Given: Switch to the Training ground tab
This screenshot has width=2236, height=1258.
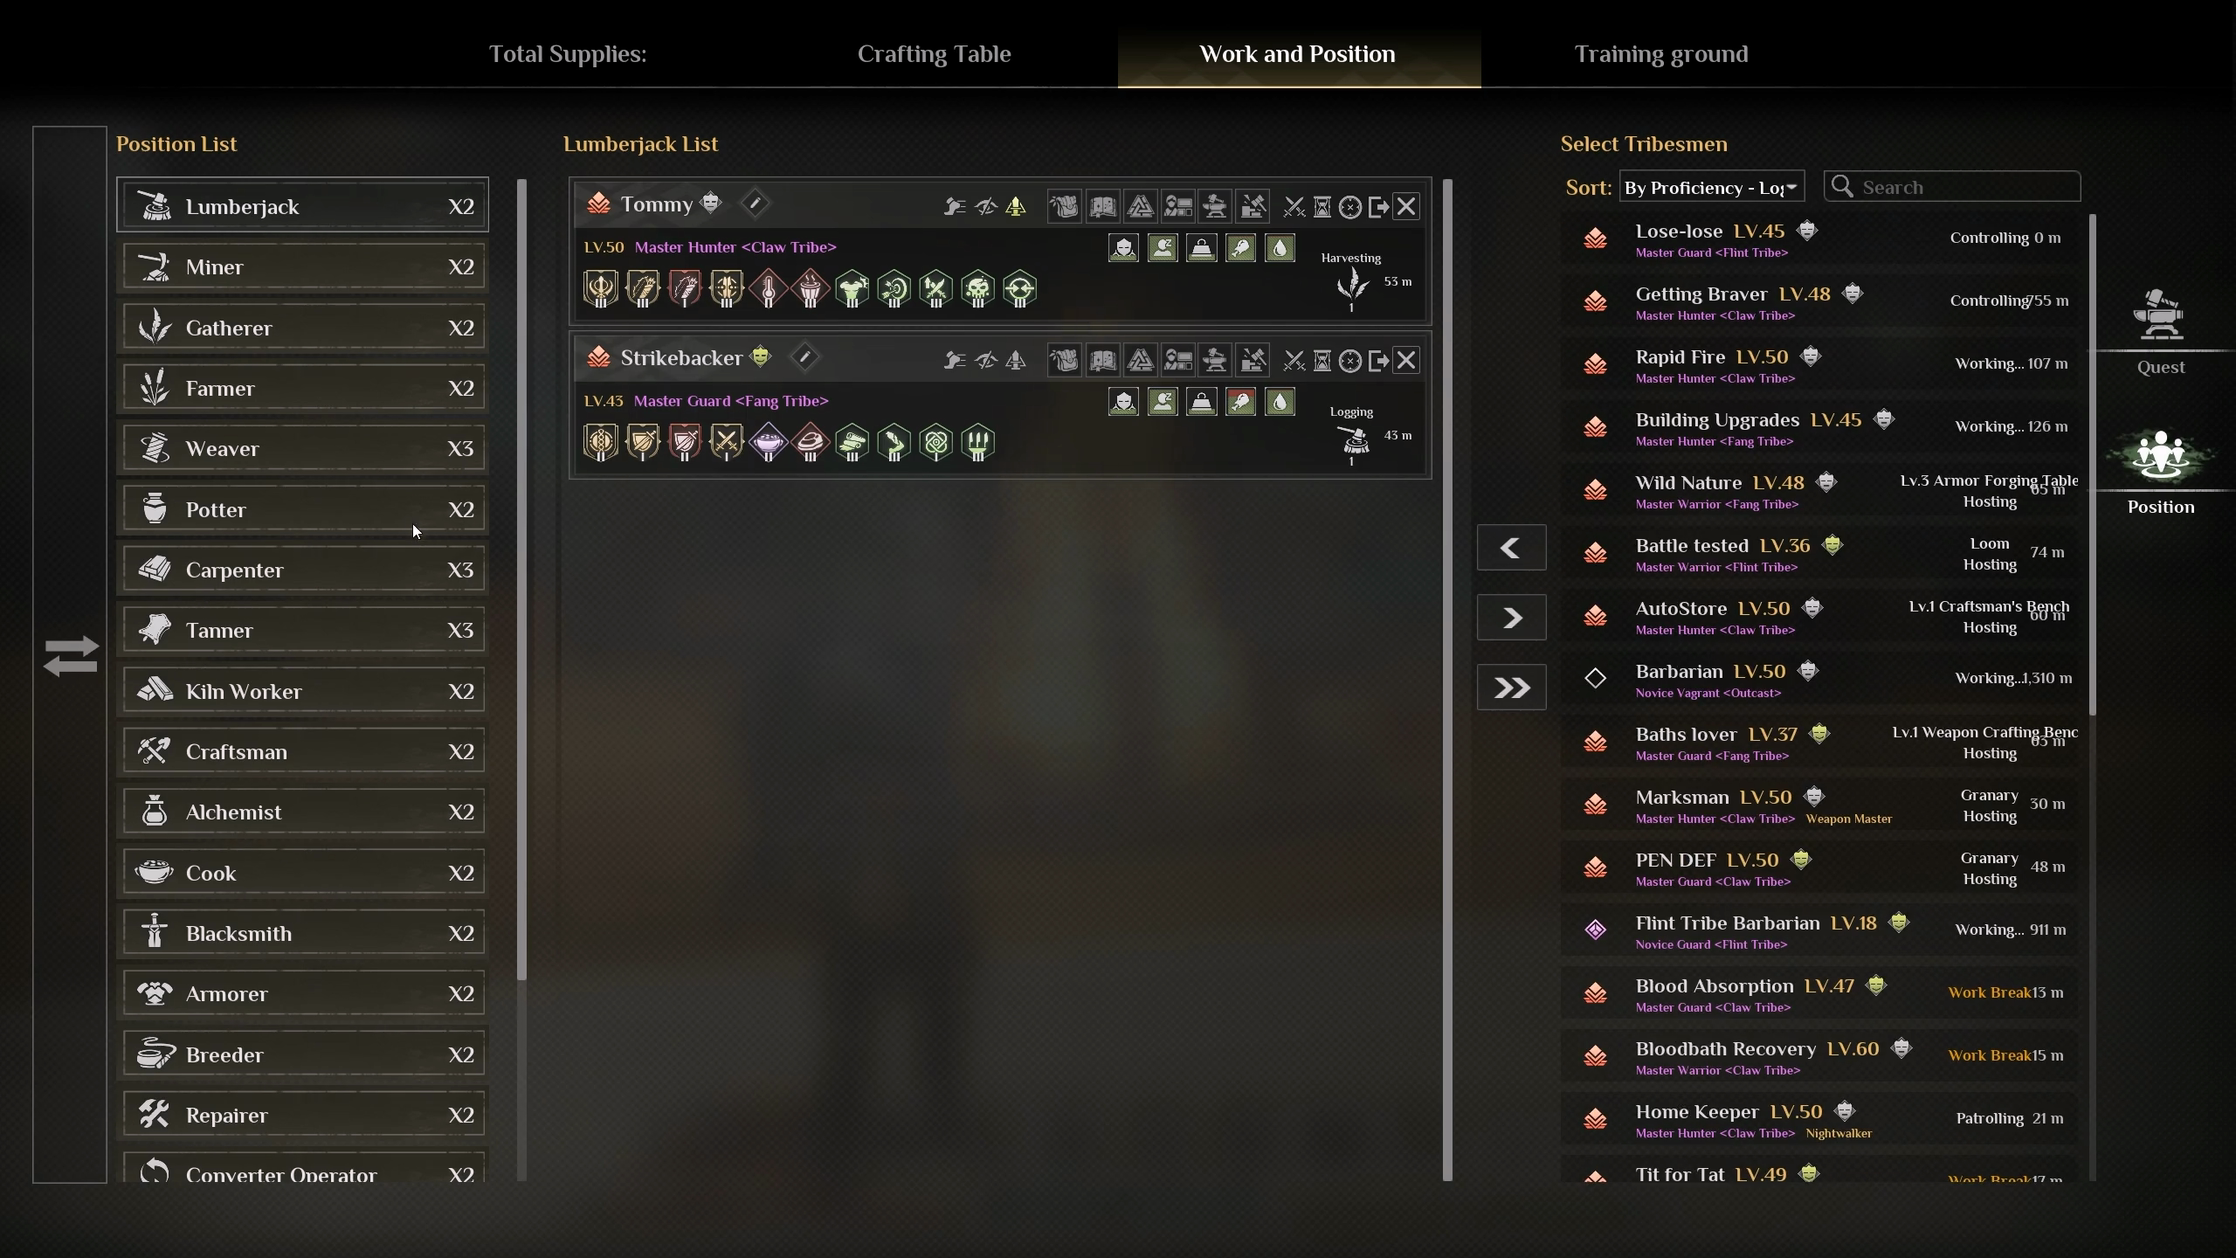Looking at the screenshot, I should 1661,54.
